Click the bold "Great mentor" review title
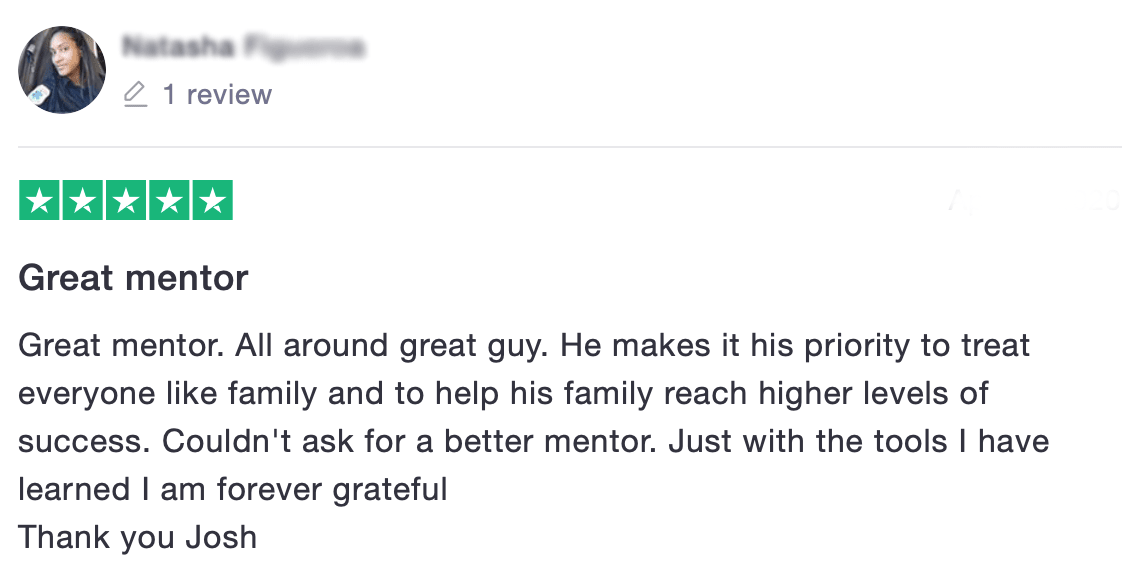This screenshot has width=1142, height=584. (x=133, y=277)
